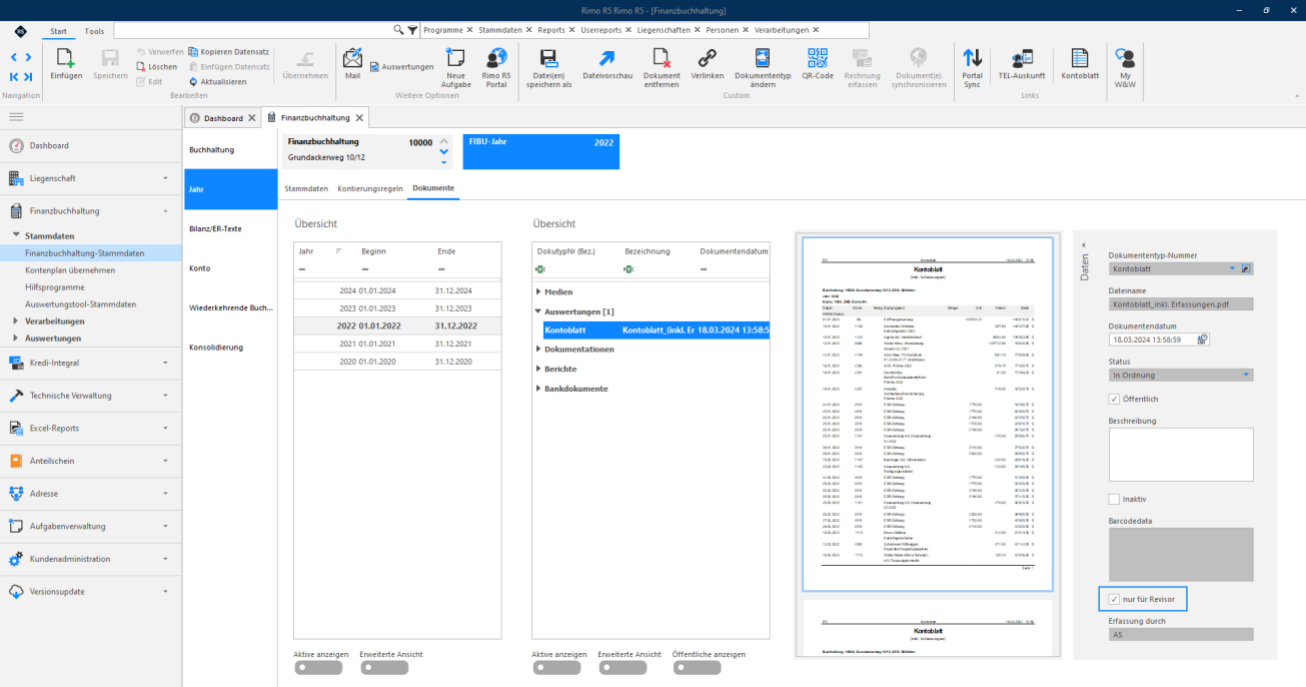
Task: Open the Kontierungsregeln sub-tab
Action: tap(369, 188)
